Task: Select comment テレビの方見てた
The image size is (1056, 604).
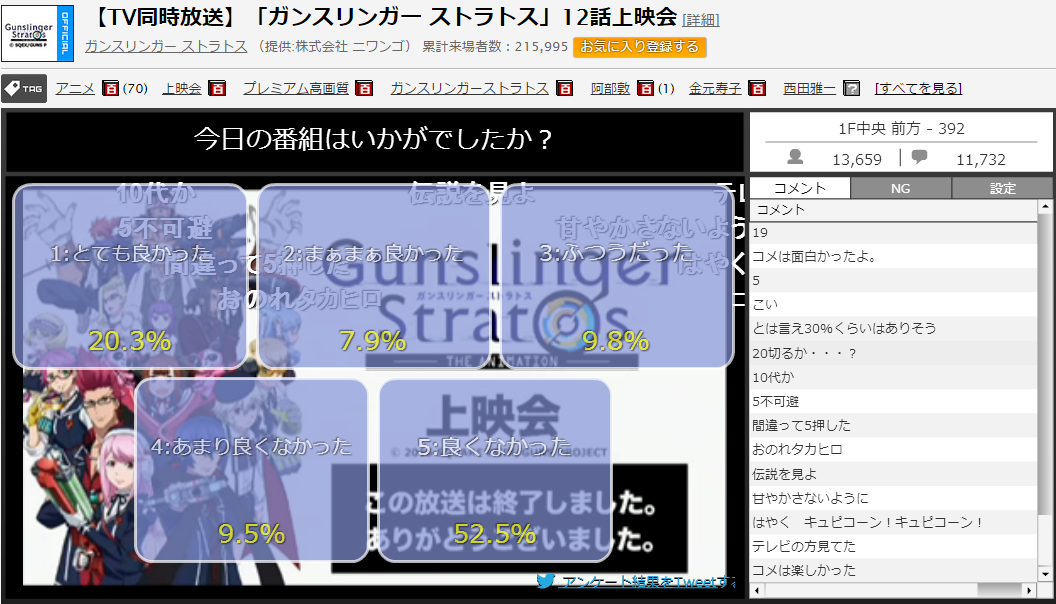Action: coord(893,546)
